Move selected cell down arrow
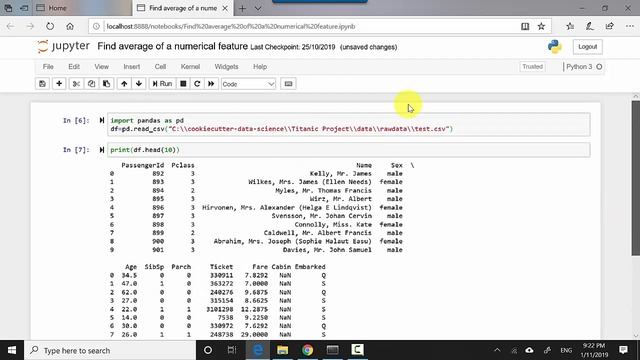 click(x=139, y=84)
